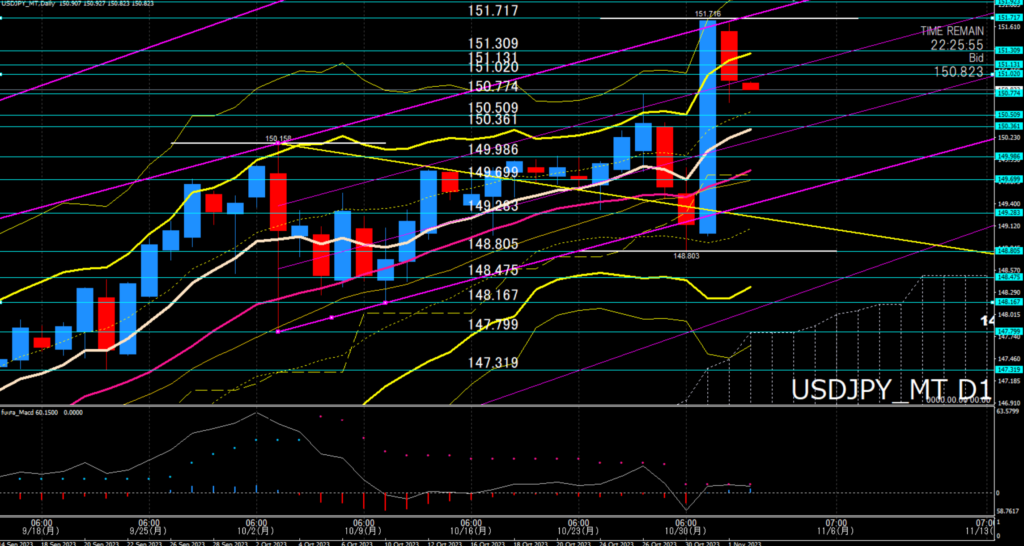Click the 150.823 bid price readout
The width and height of the screenshot is (1024, 546).
pos(958,72)
